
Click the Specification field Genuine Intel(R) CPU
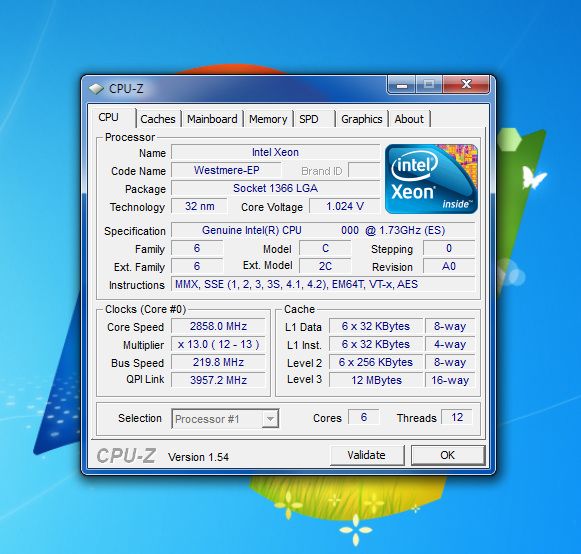tap(323, 230)
